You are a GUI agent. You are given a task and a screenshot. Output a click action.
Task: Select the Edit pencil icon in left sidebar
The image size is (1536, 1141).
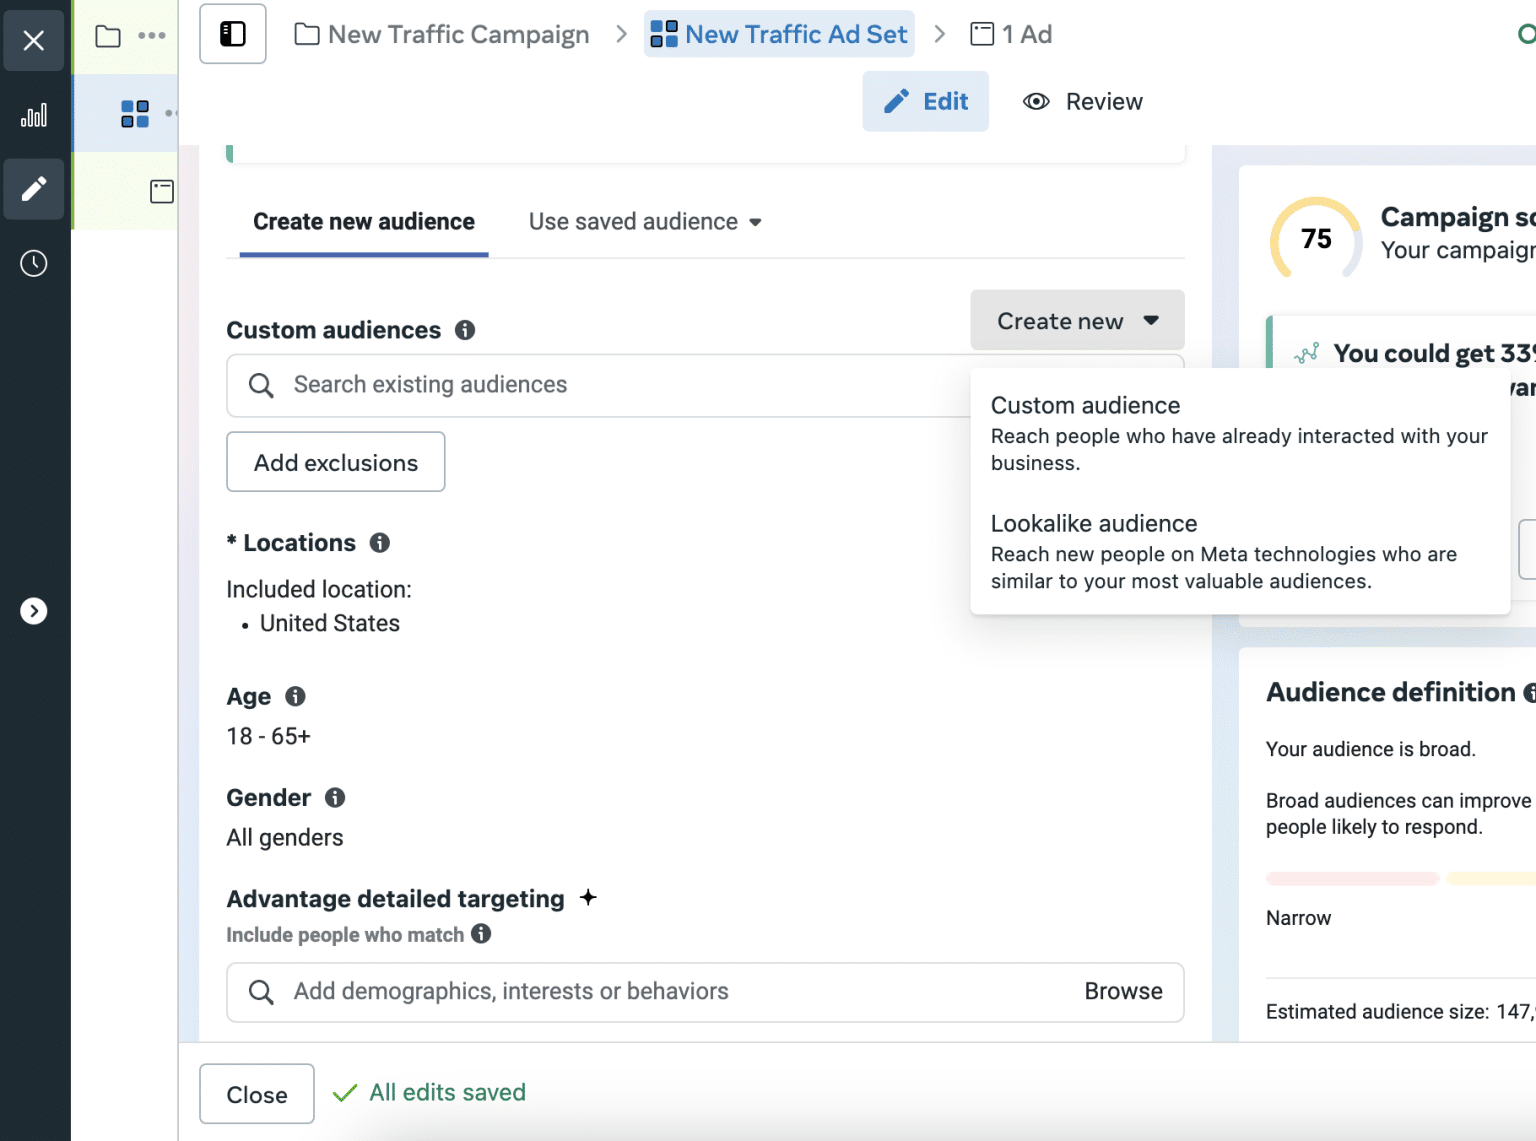tap(33, 189)
